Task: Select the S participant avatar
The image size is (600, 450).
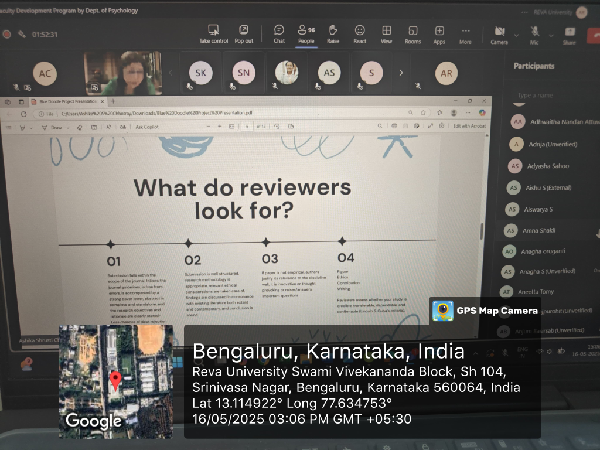Action: coord(371,73)
